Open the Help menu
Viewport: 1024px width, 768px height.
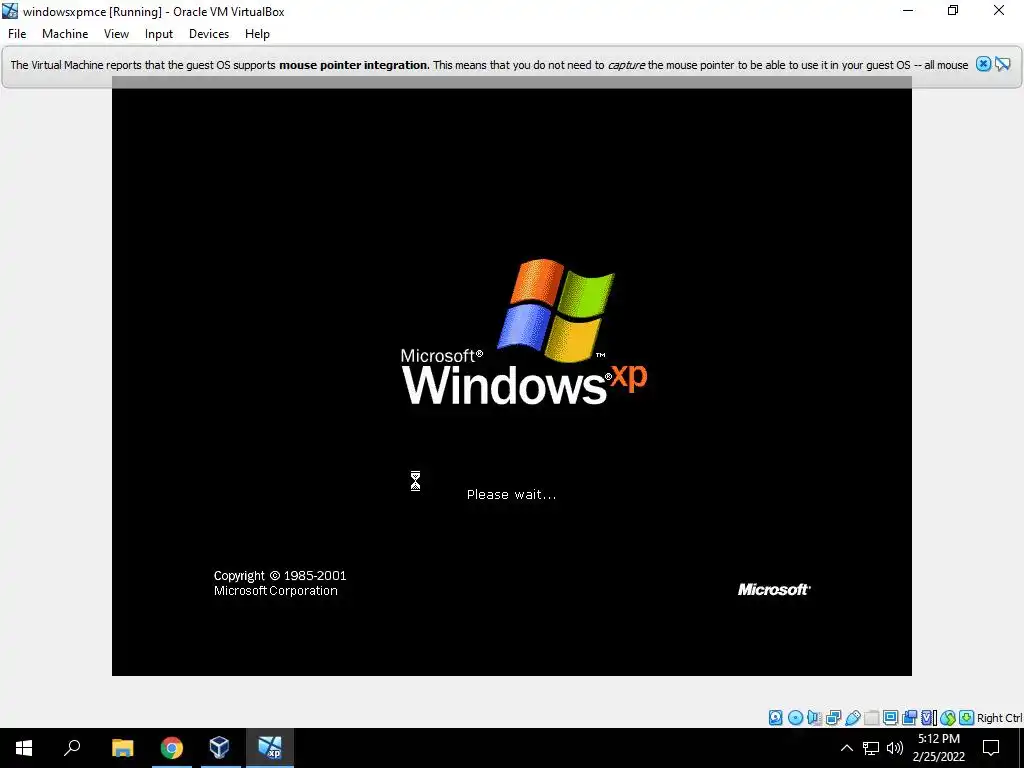coord(257,34)
